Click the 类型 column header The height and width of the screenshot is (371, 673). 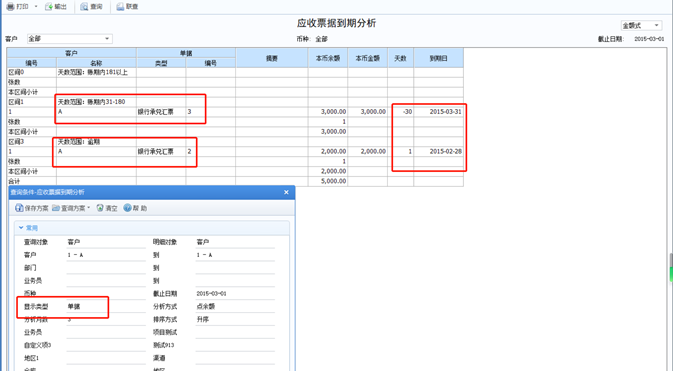161,63
